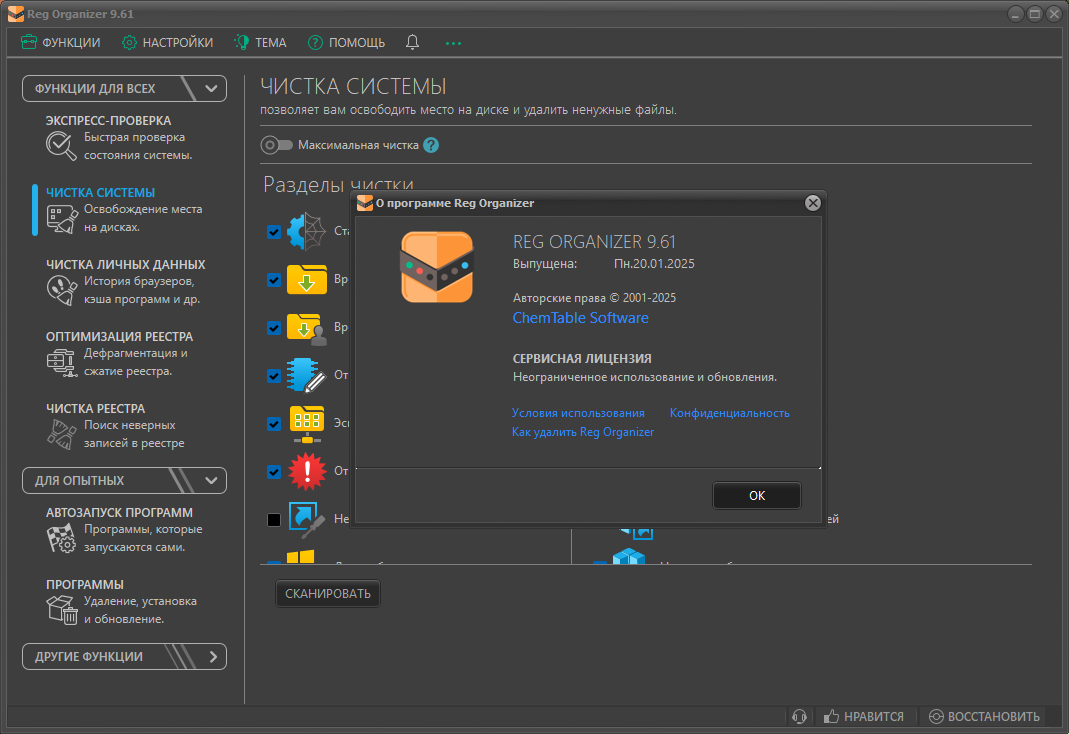Click the help question mark next to Максимальная чистка
The width and height of the screenshot is (1069, 734).
tap(431, 145)
